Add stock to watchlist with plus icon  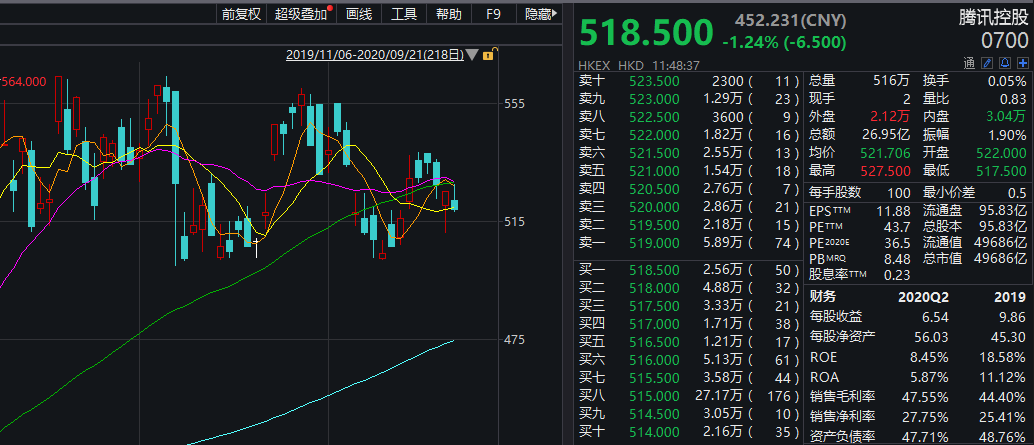click(1023, 64)
